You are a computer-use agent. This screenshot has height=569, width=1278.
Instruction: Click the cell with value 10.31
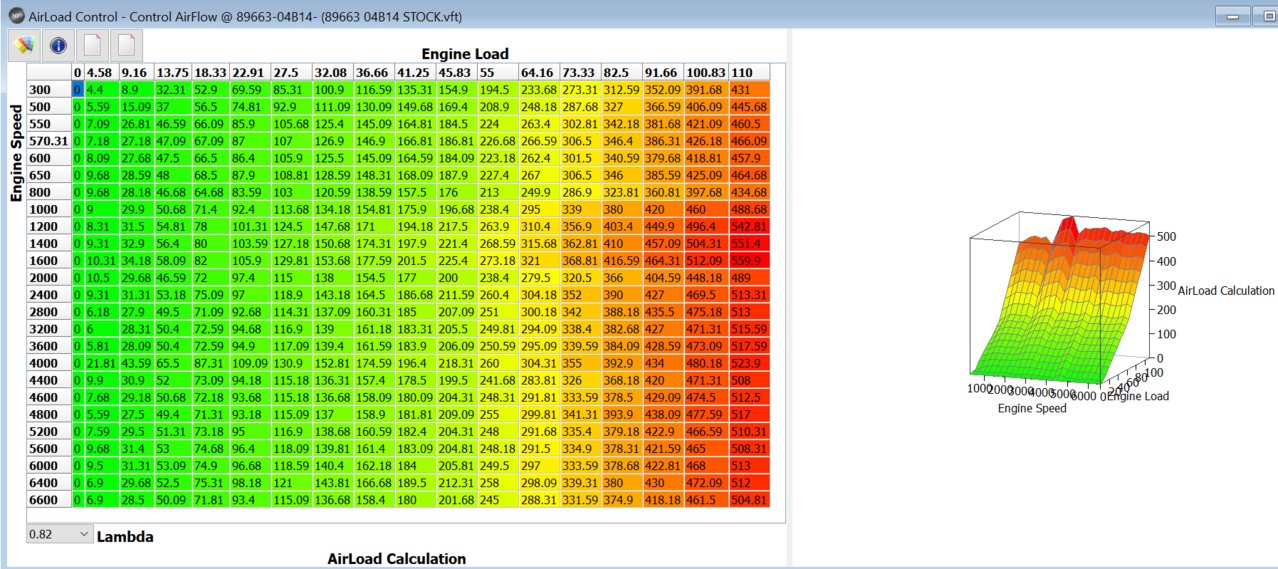coord(100,260)
